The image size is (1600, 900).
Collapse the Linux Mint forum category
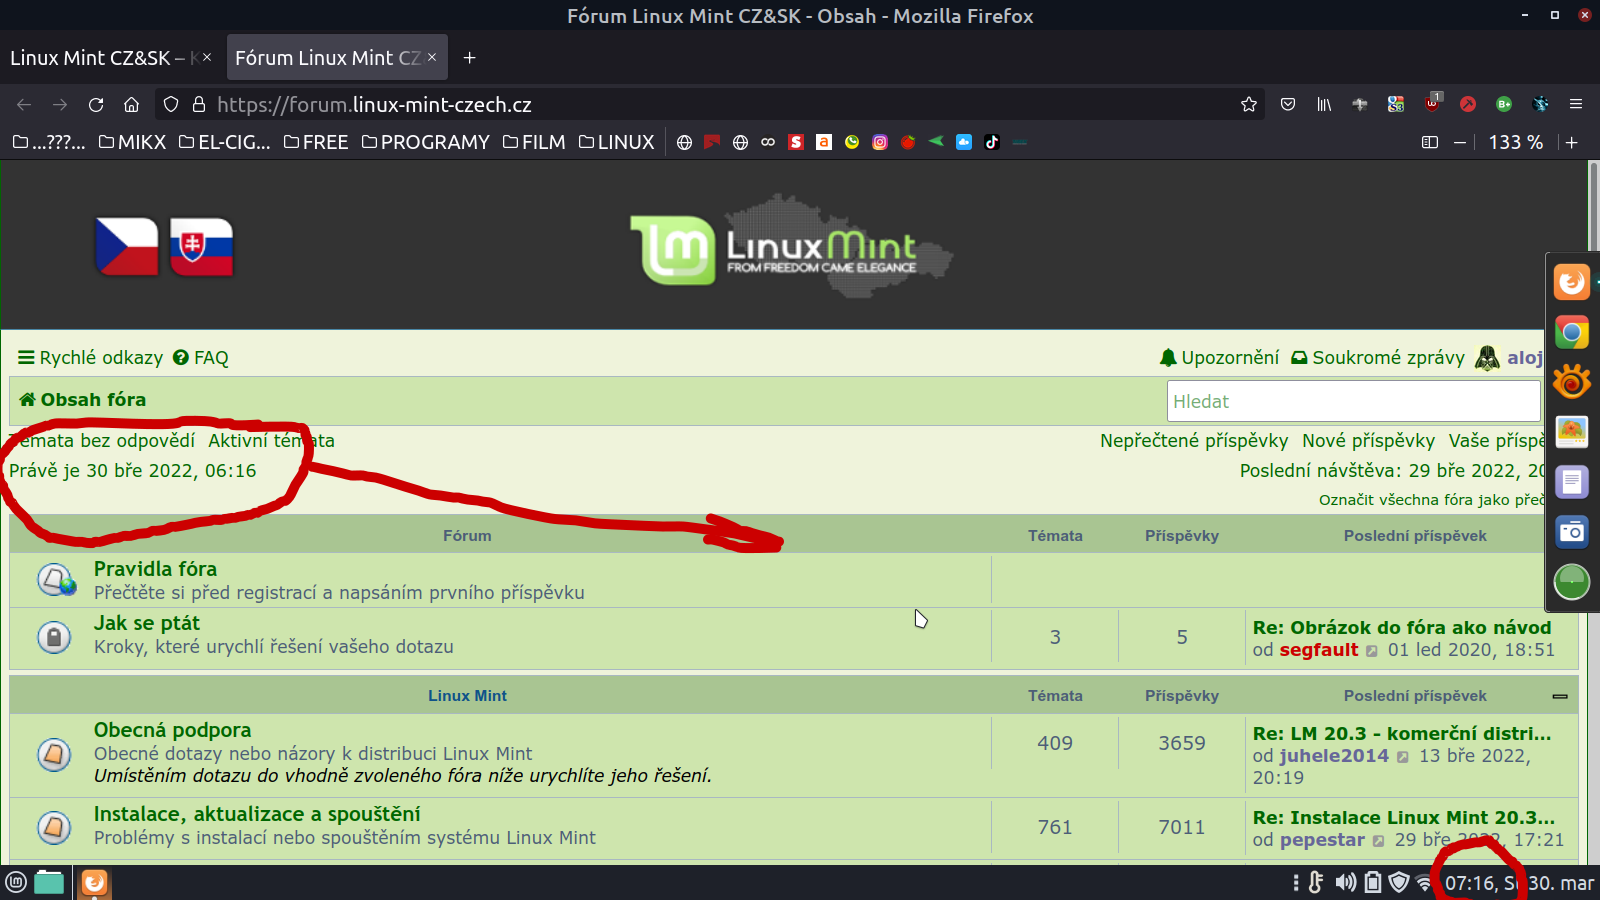[x=1559, y=696]
